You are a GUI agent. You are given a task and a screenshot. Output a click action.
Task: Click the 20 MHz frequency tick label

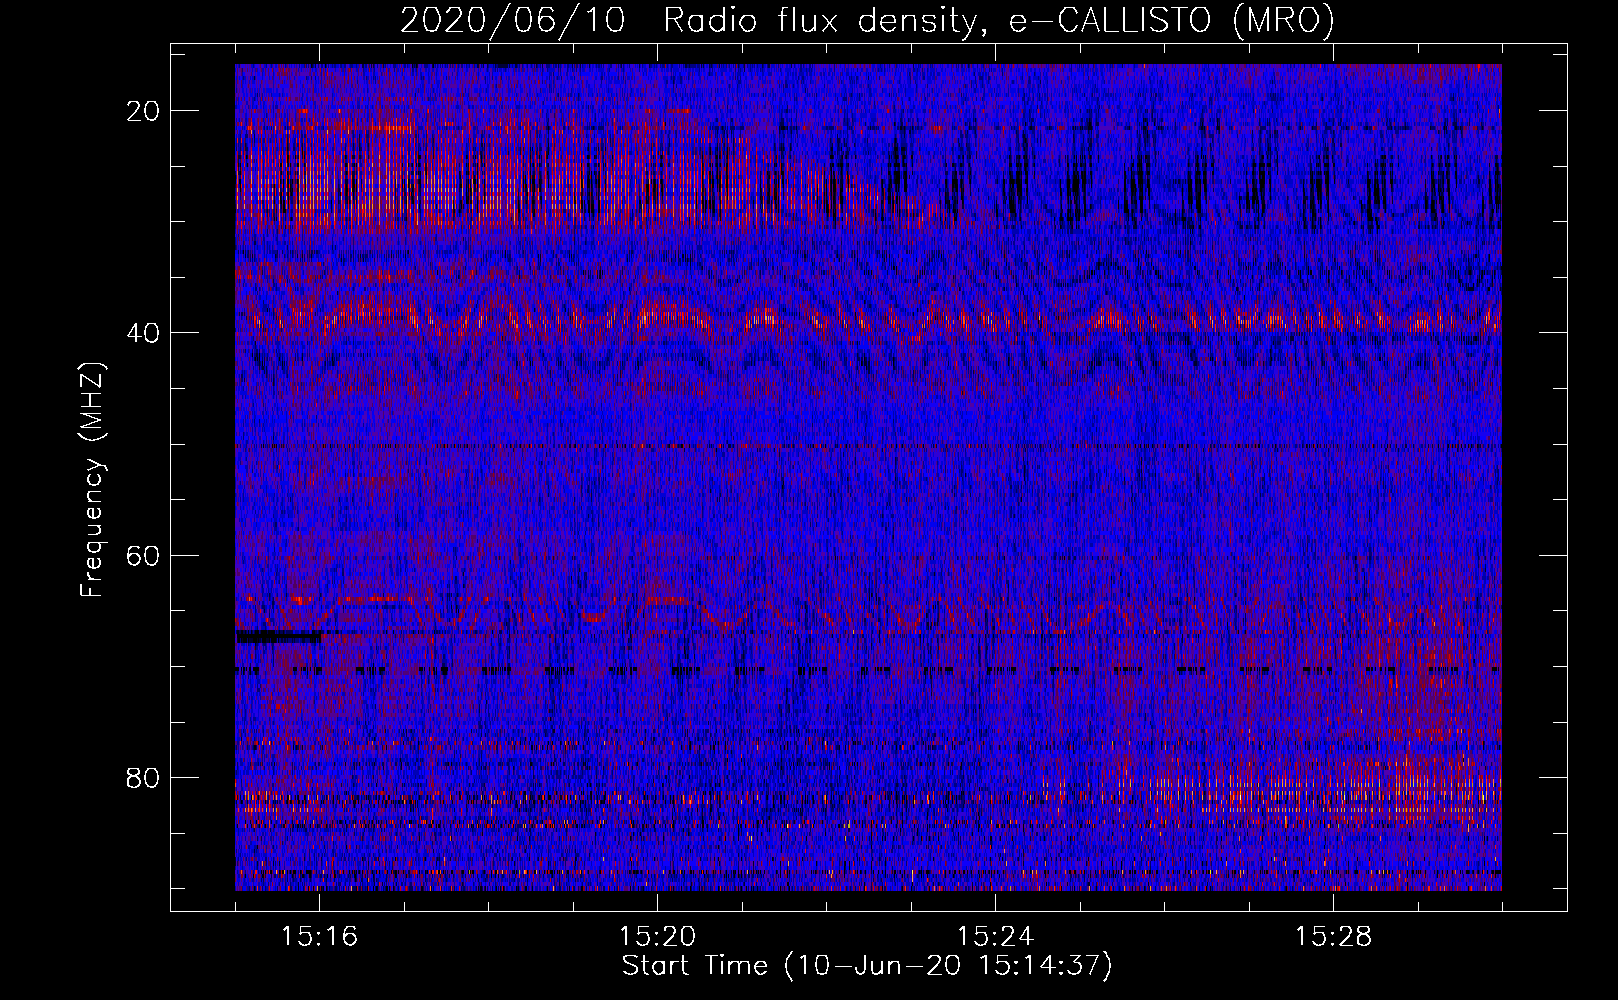(144, 111)
